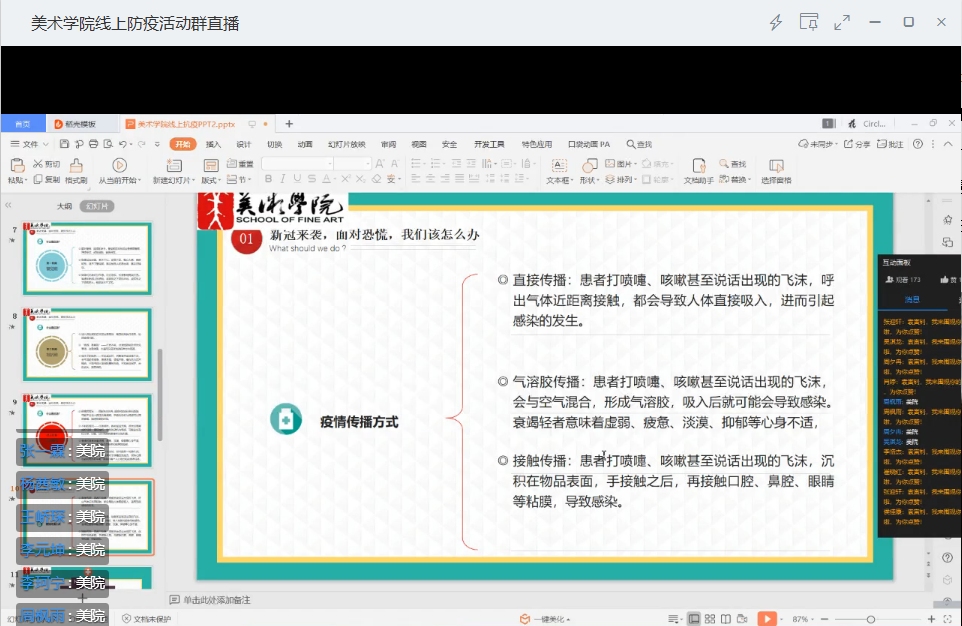Switch thumbnail pane to Slides (幻灯片) mode
This screenshot has width=962, height=626.
97,206
